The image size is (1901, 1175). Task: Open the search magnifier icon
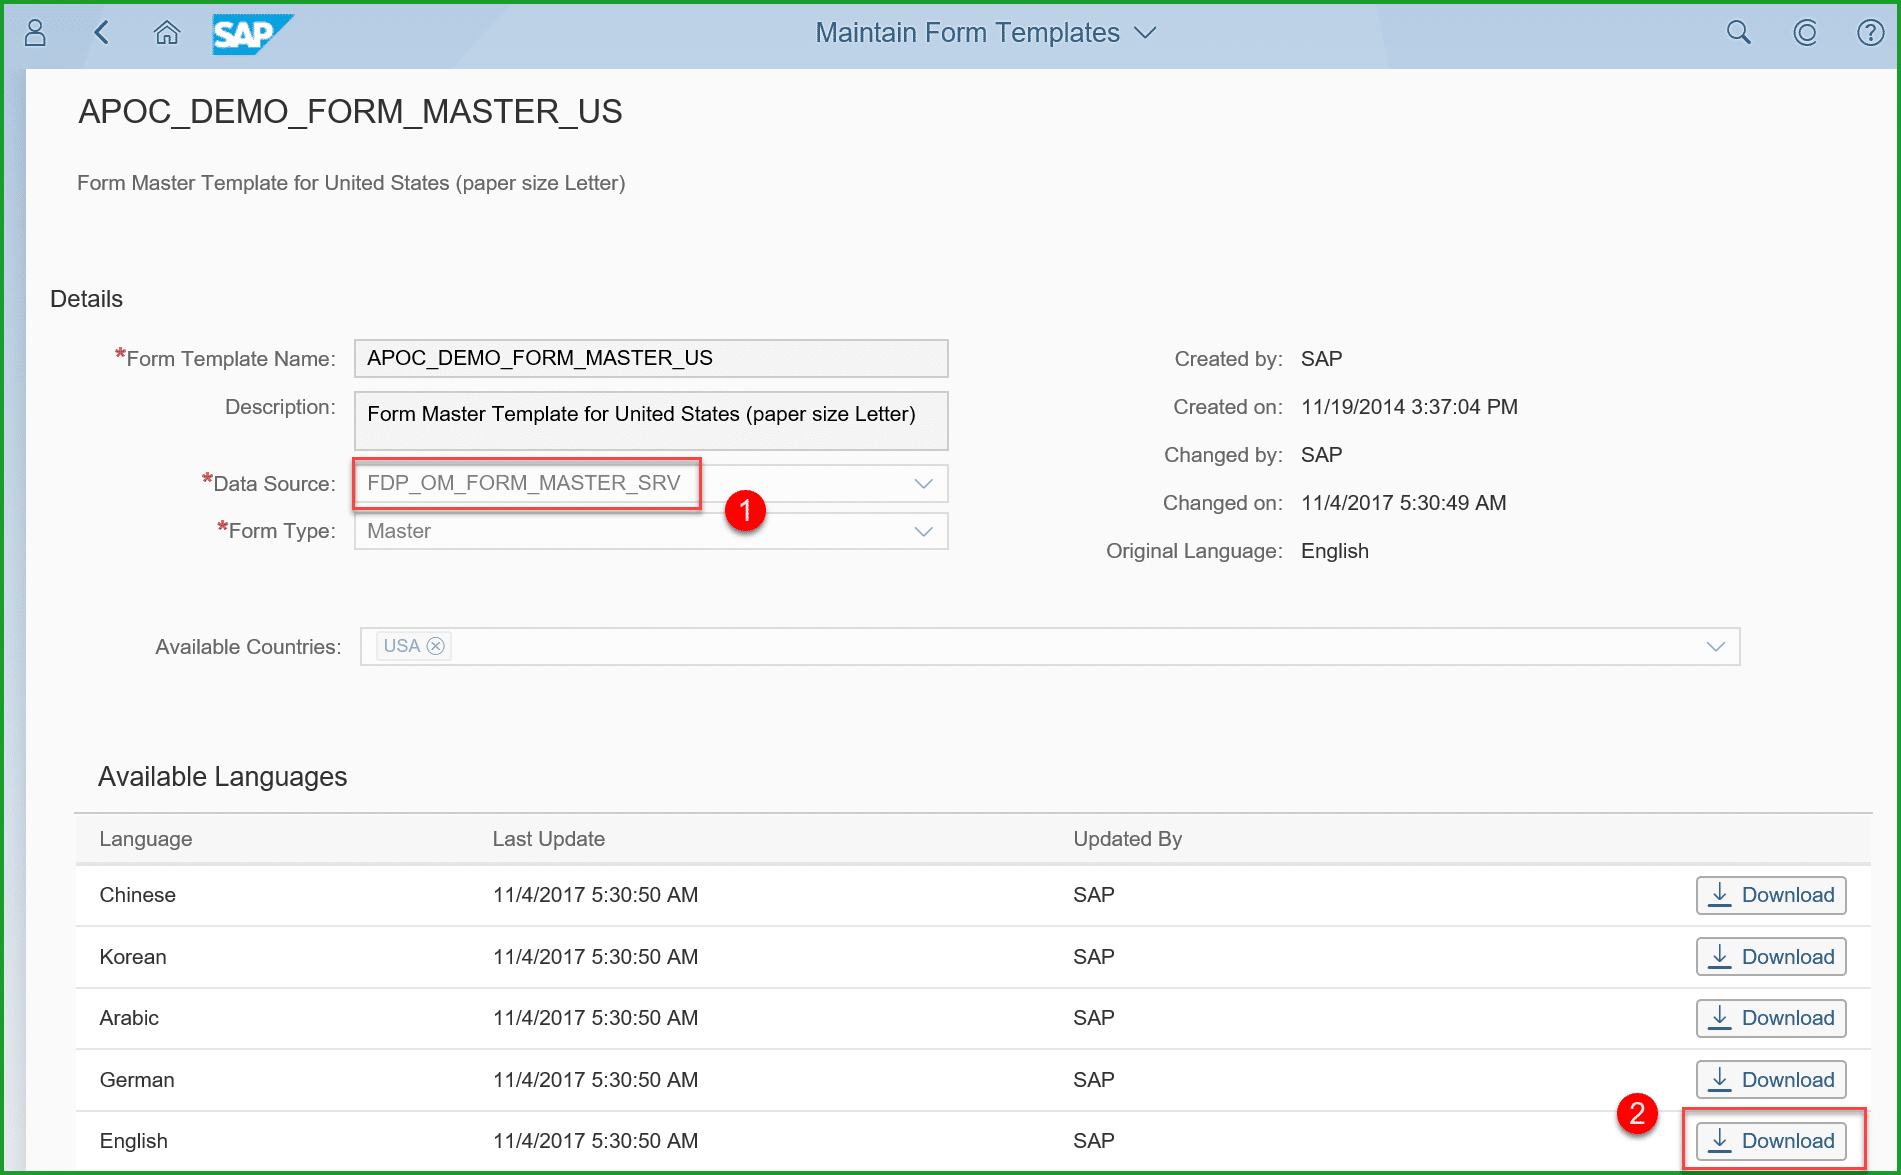click(x=1738, y=33)
